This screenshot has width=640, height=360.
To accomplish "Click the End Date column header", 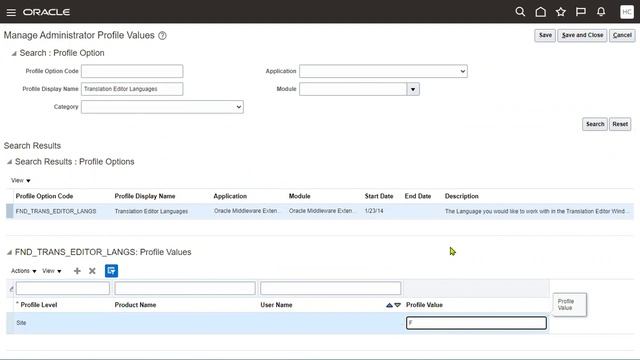I will tap(418, 196).
